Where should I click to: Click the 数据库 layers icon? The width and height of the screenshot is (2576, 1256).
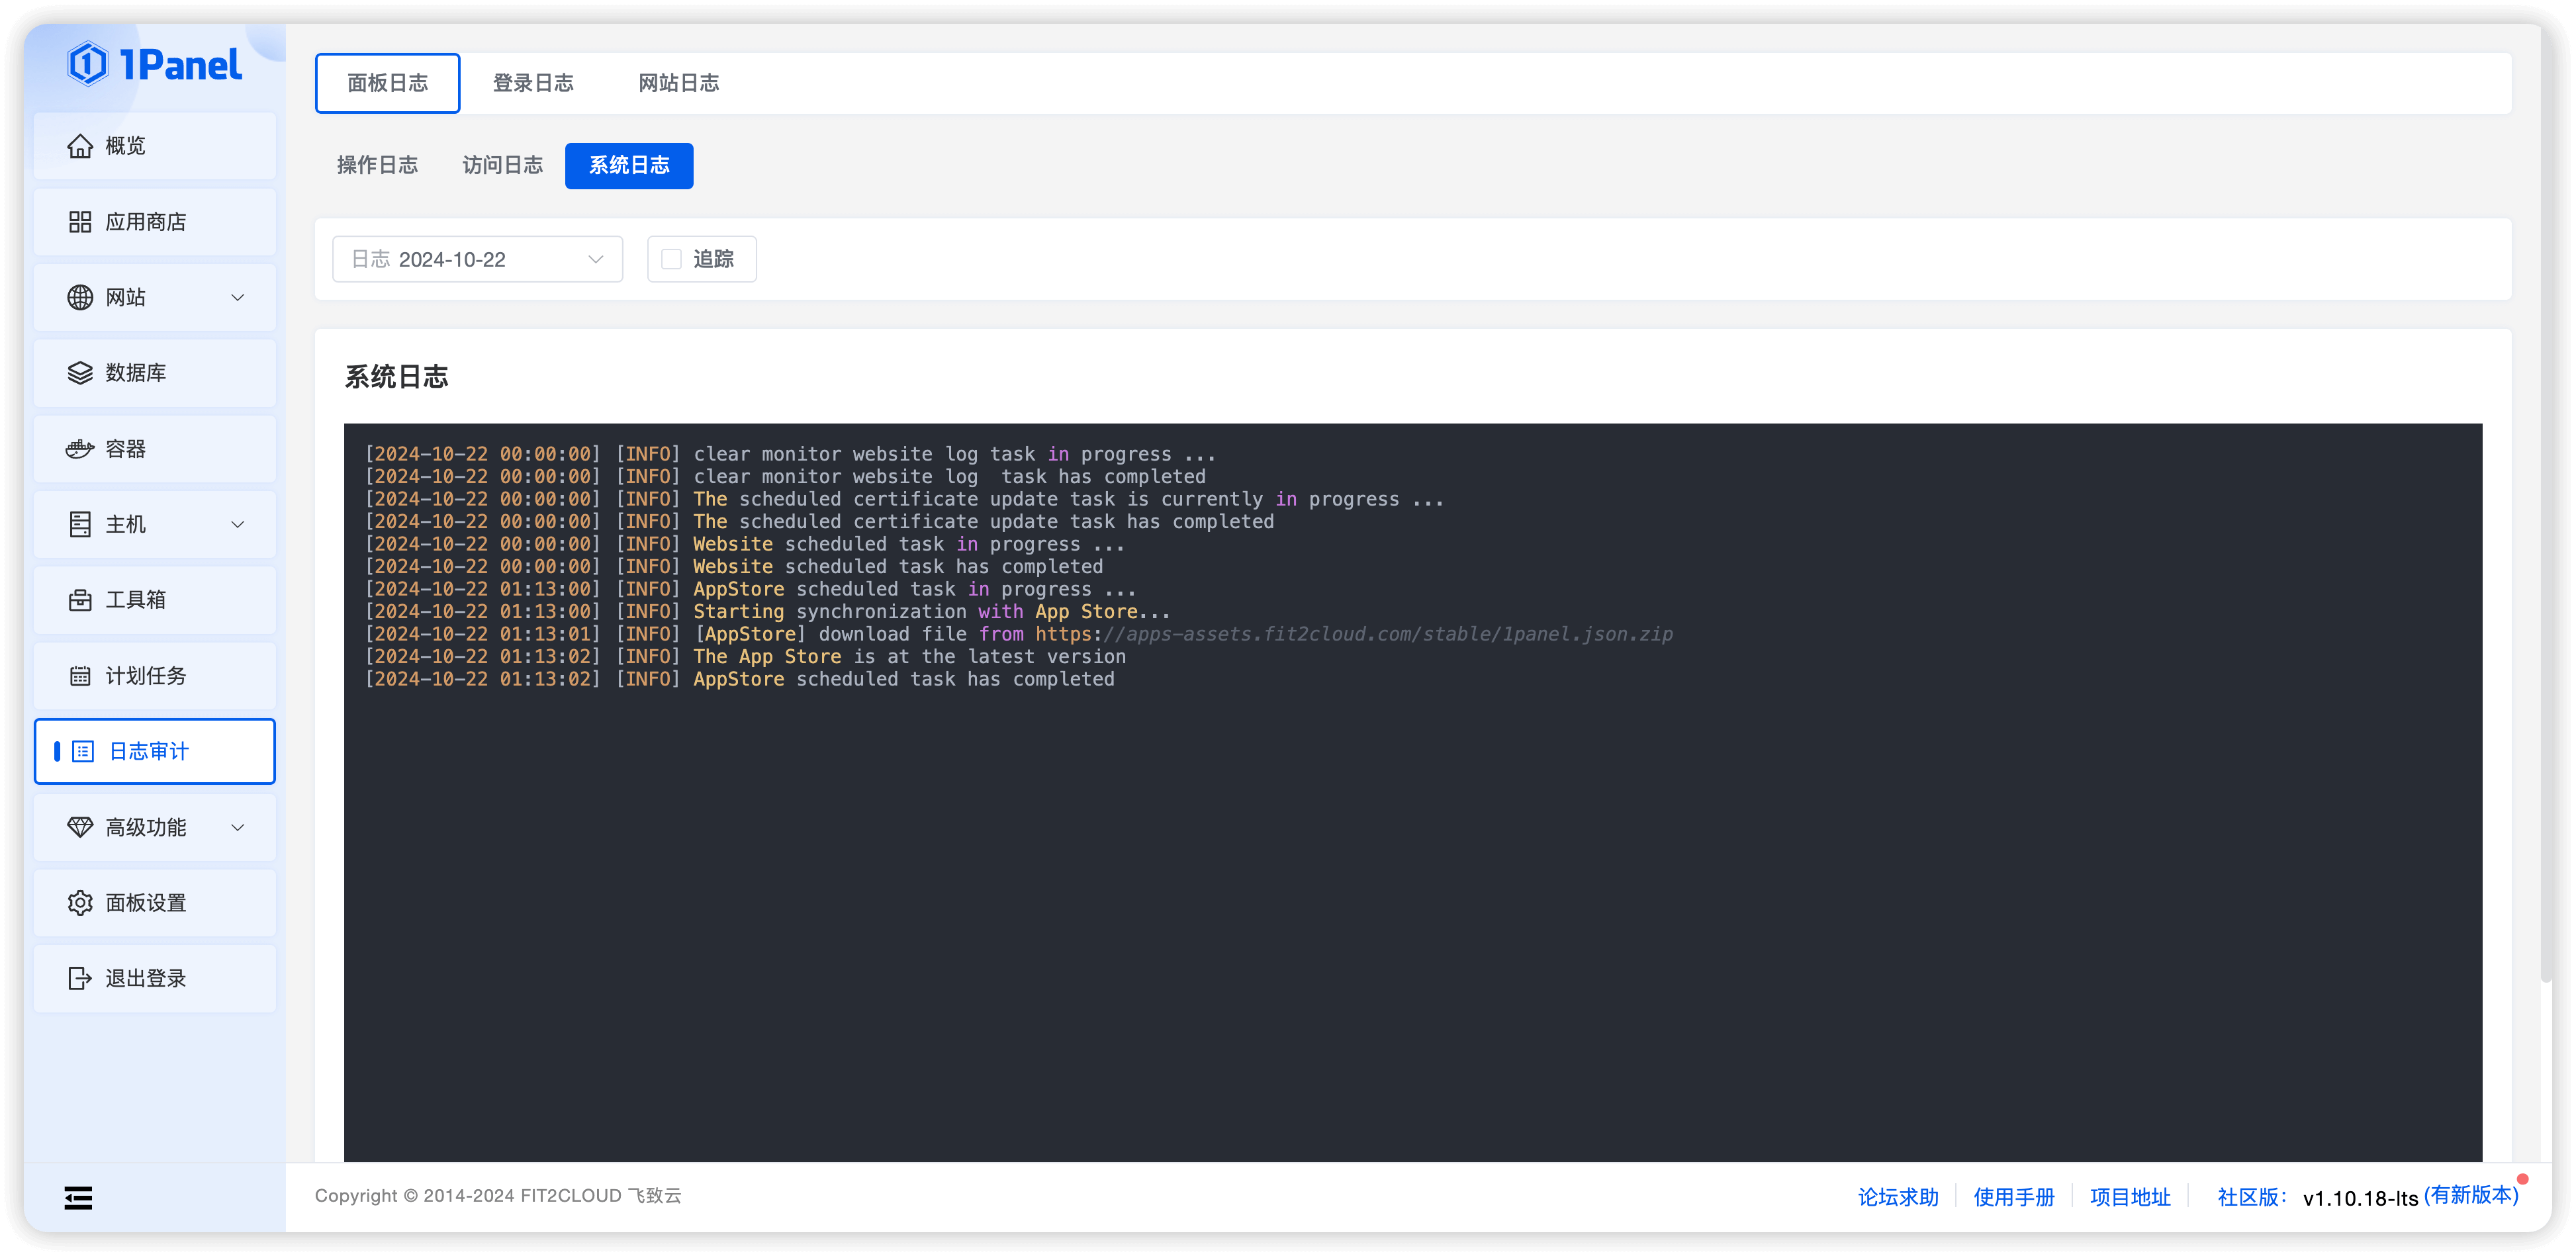coord(80,373)
